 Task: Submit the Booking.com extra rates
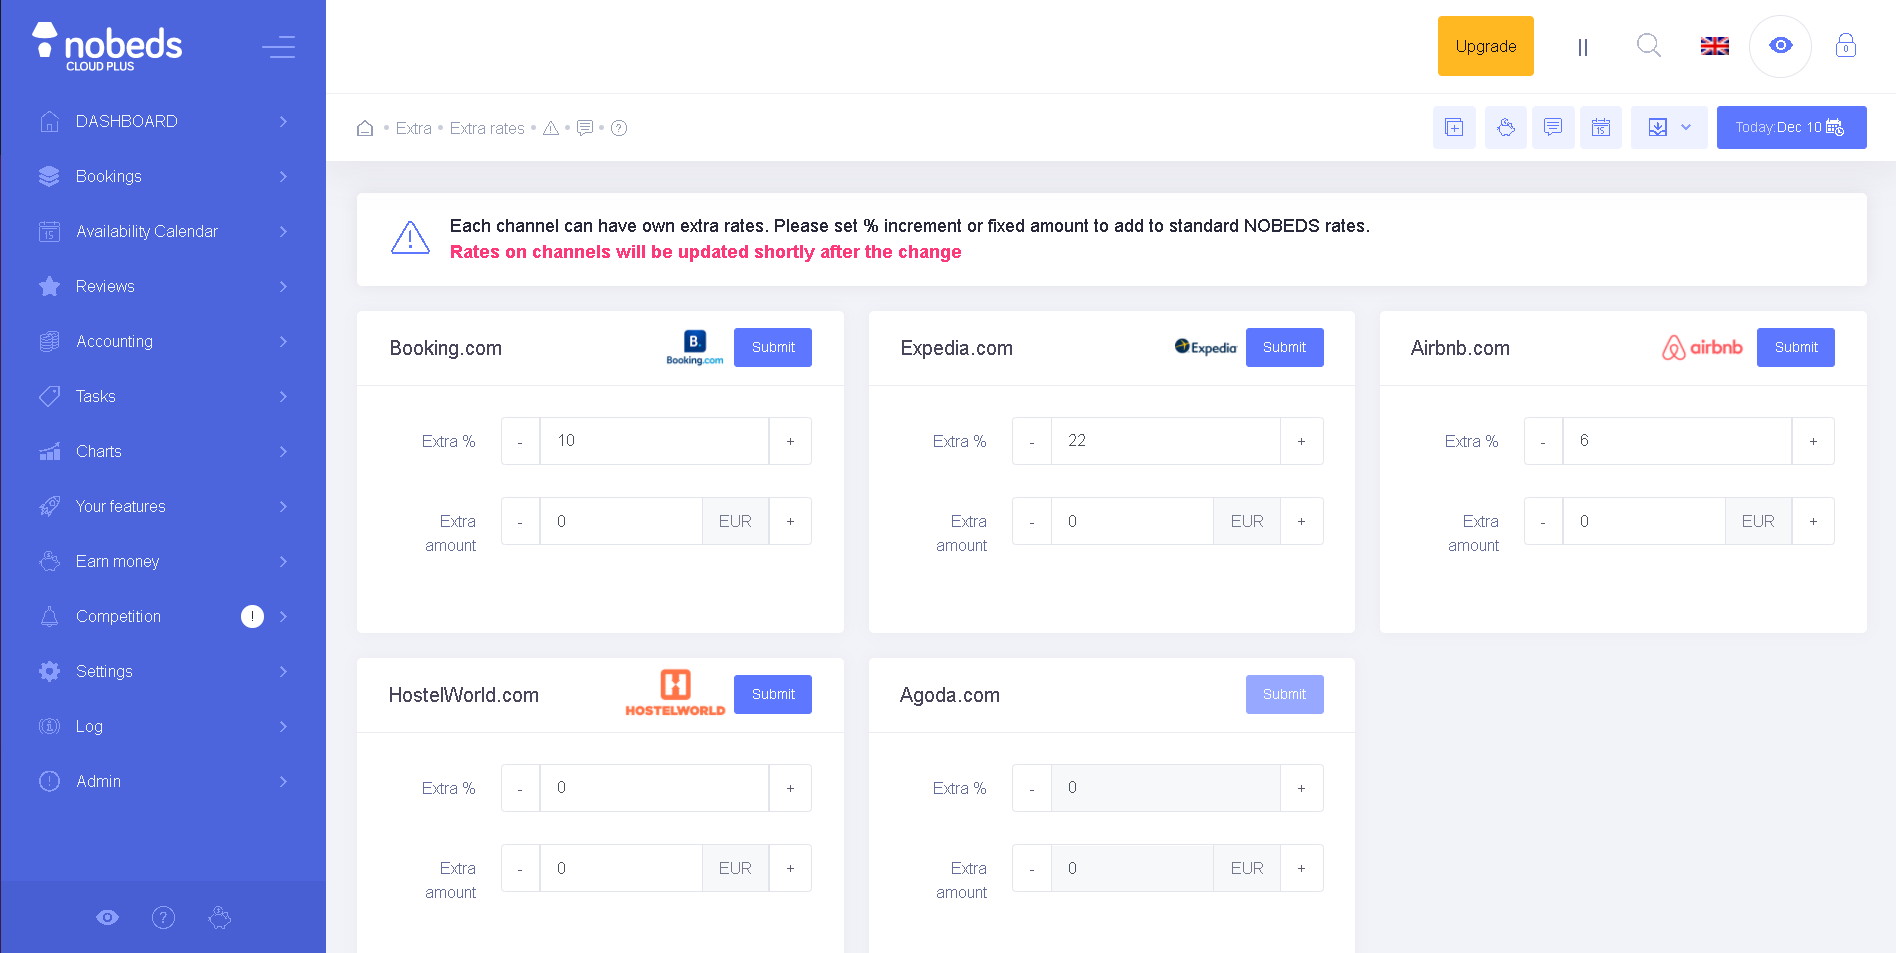tap(772, 347)
